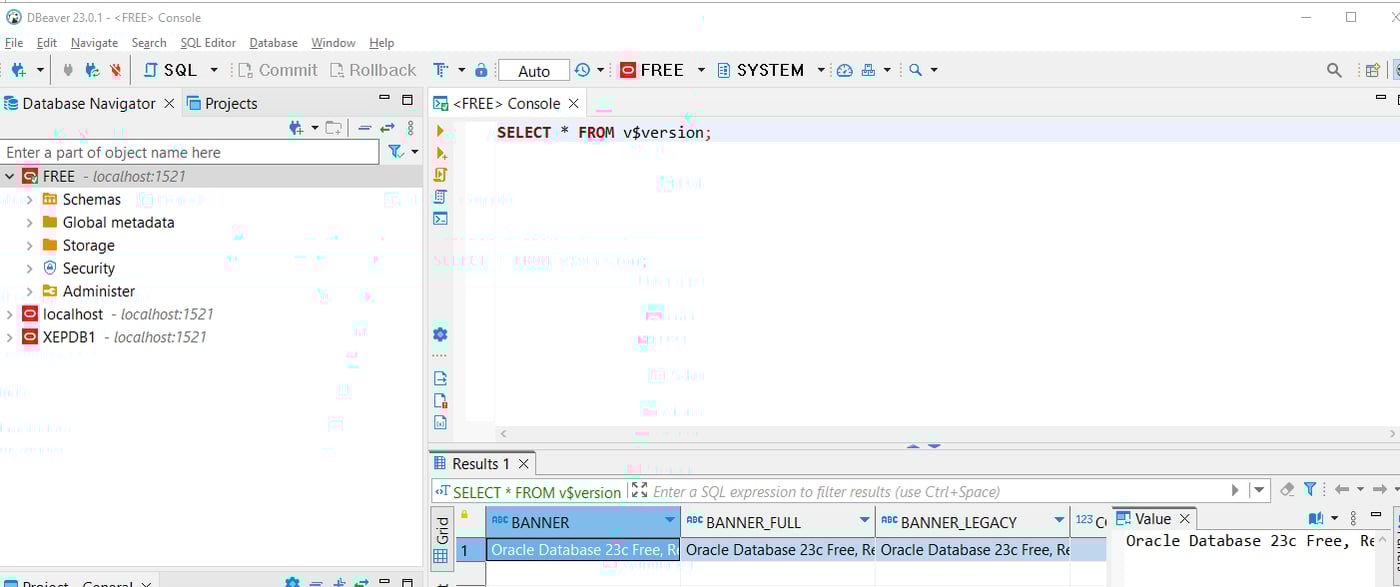Toggle the Auto transaction mode field
Screen dimensions: 1400x587
tap(533, 70)
